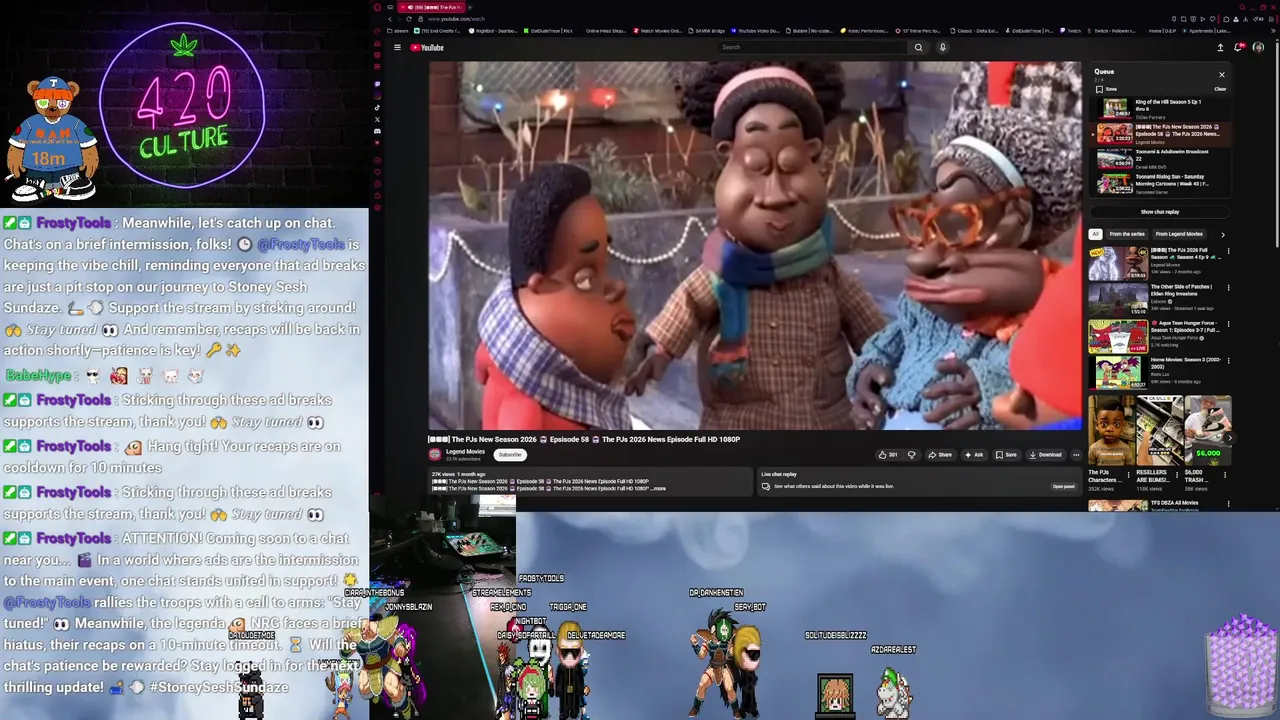The height and width of the screenshot is (720, 1280).
Task: Click the PJs video player to pause
Action: click(x=755, y=246)
